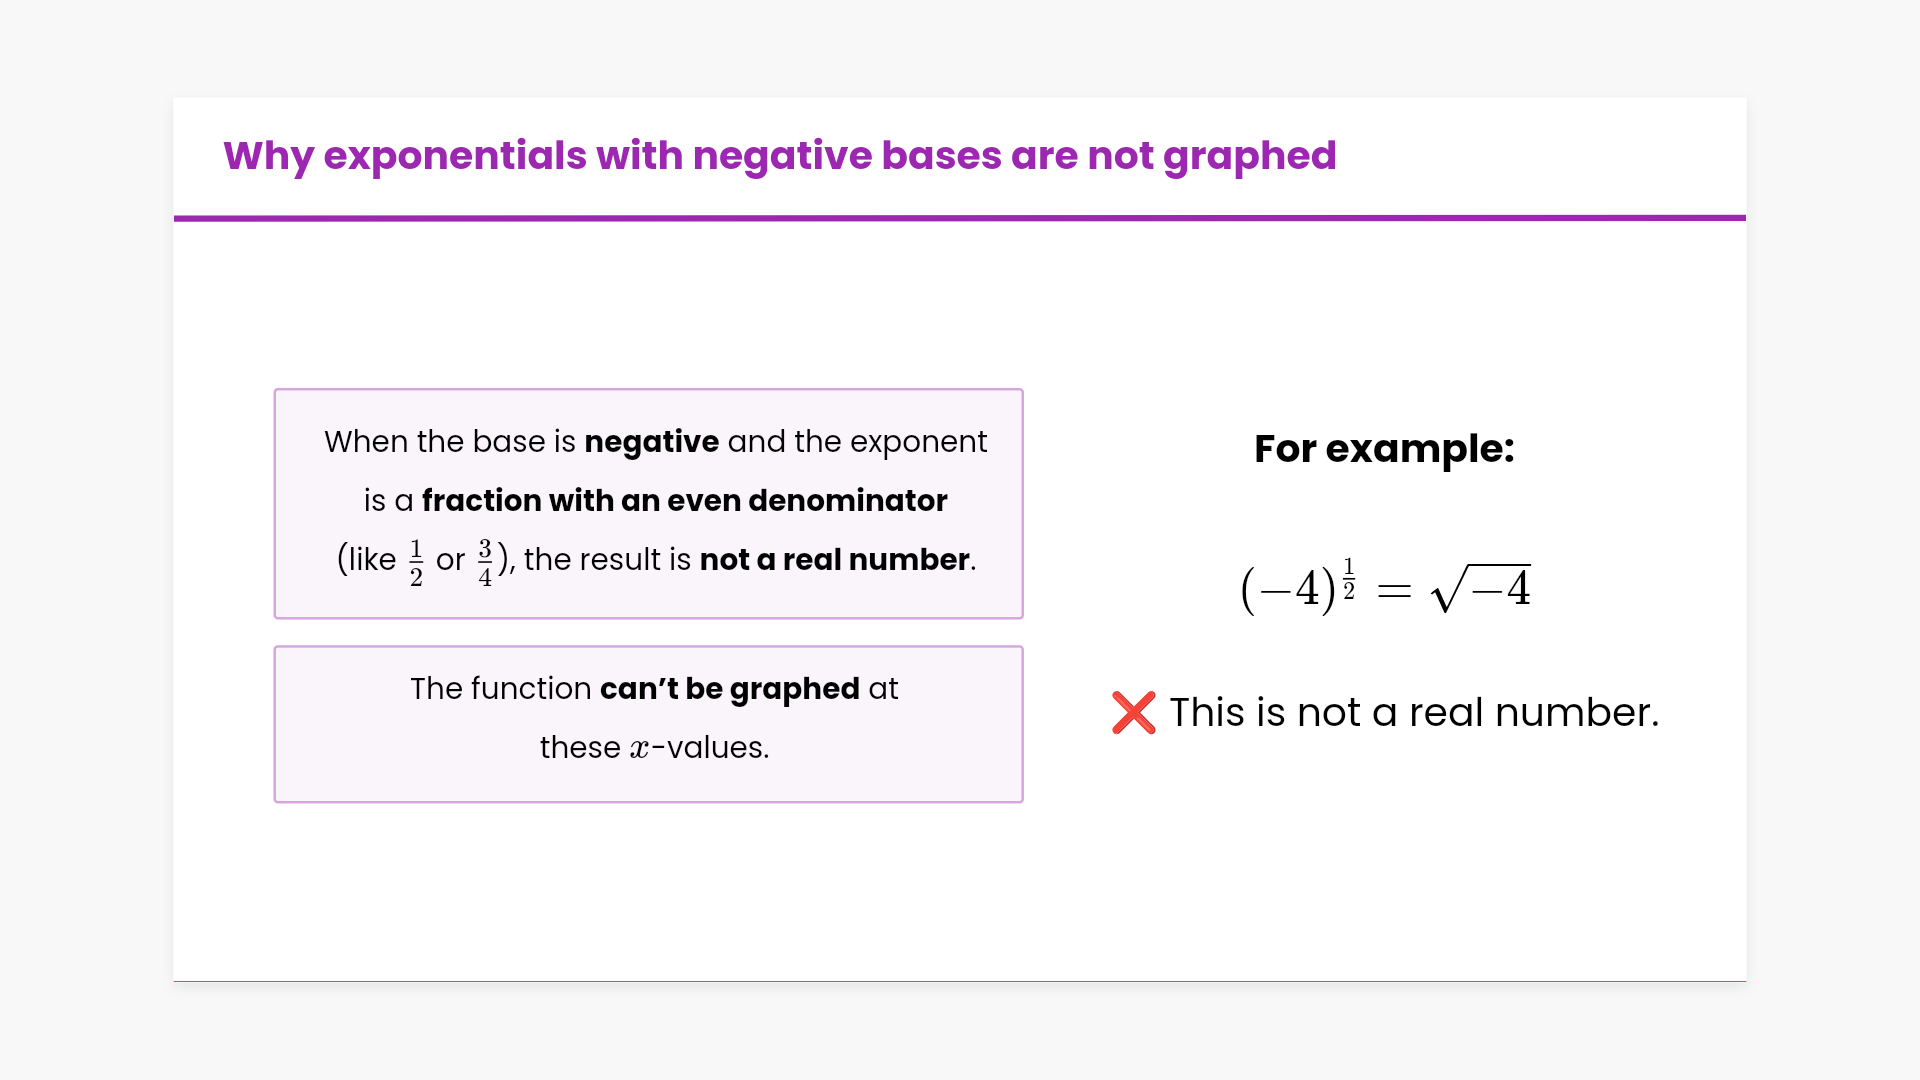Click the purple divider line under the title
1920x1080 pixels.
pos(959,217)
